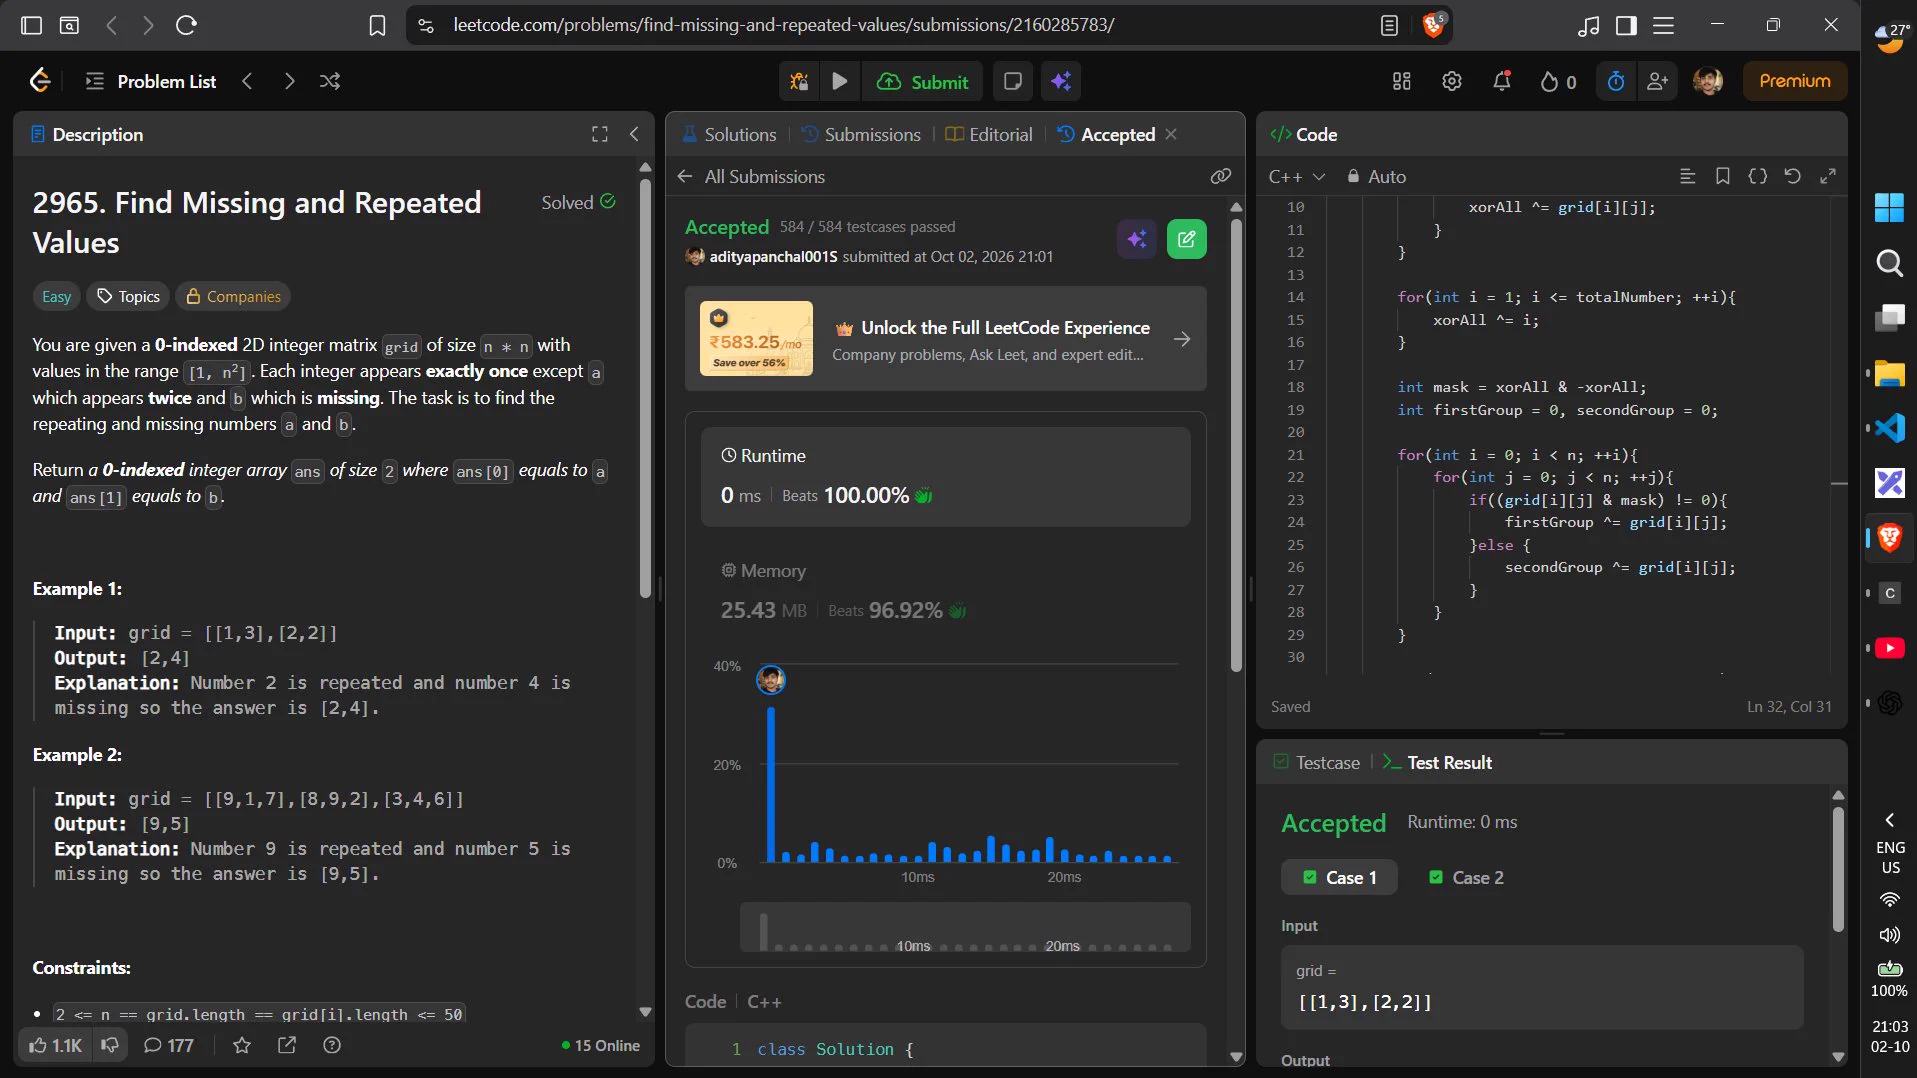Select Case 2 test result
The height and width of the screenshot is (1078, 1917).
click(1466, 877)
